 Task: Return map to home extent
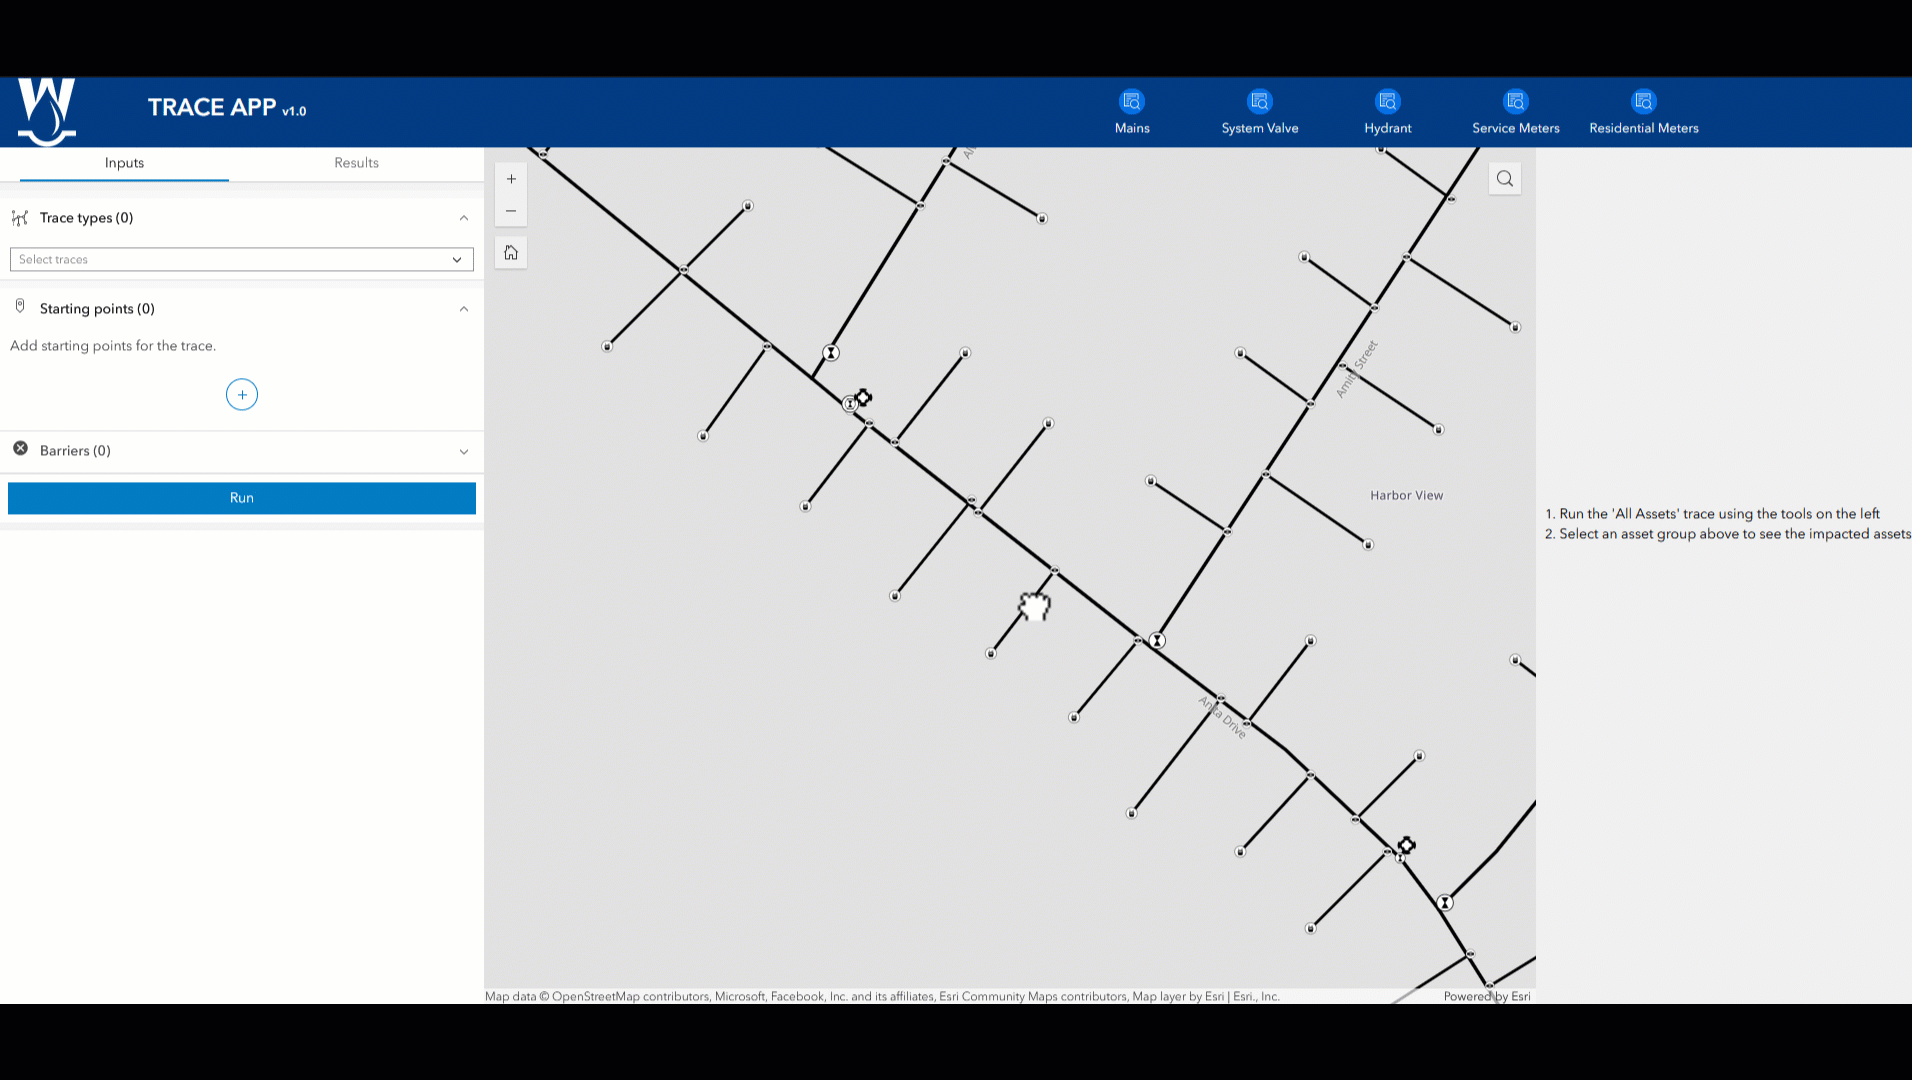click(511, 253)
